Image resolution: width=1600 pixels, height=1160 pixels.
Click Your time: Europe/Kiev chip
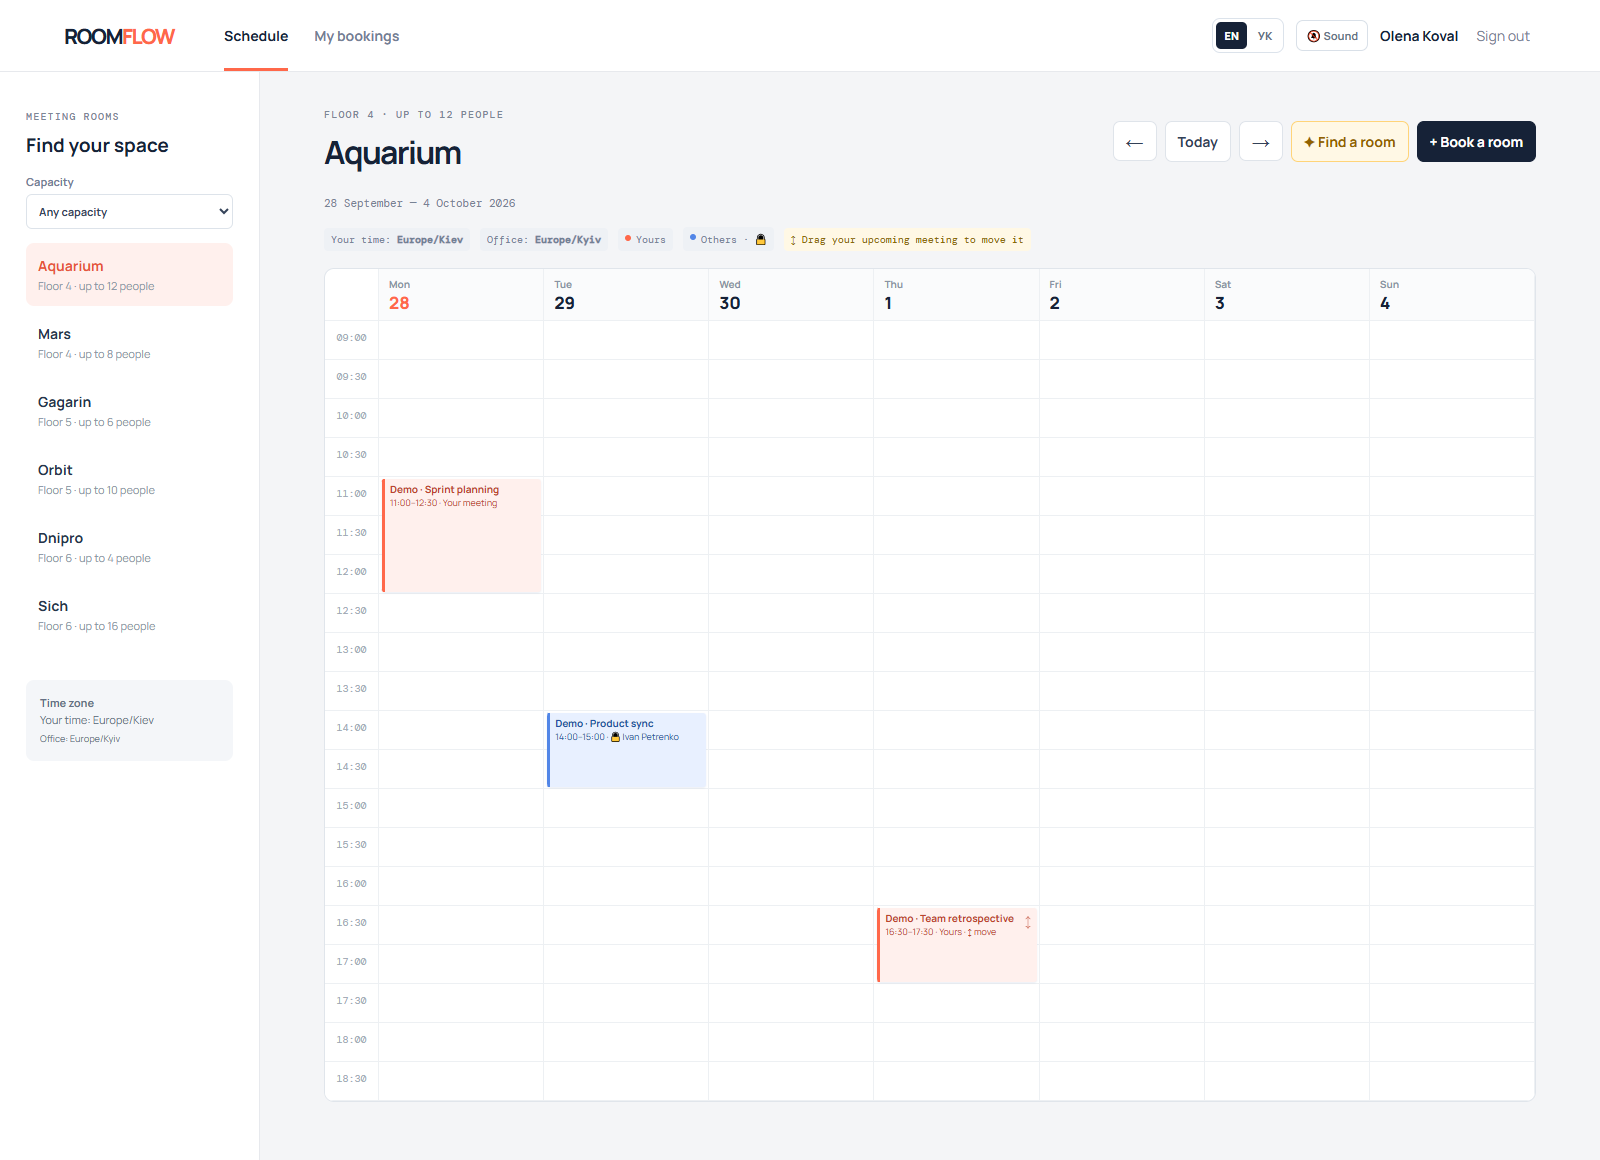[x=397, y=240]
